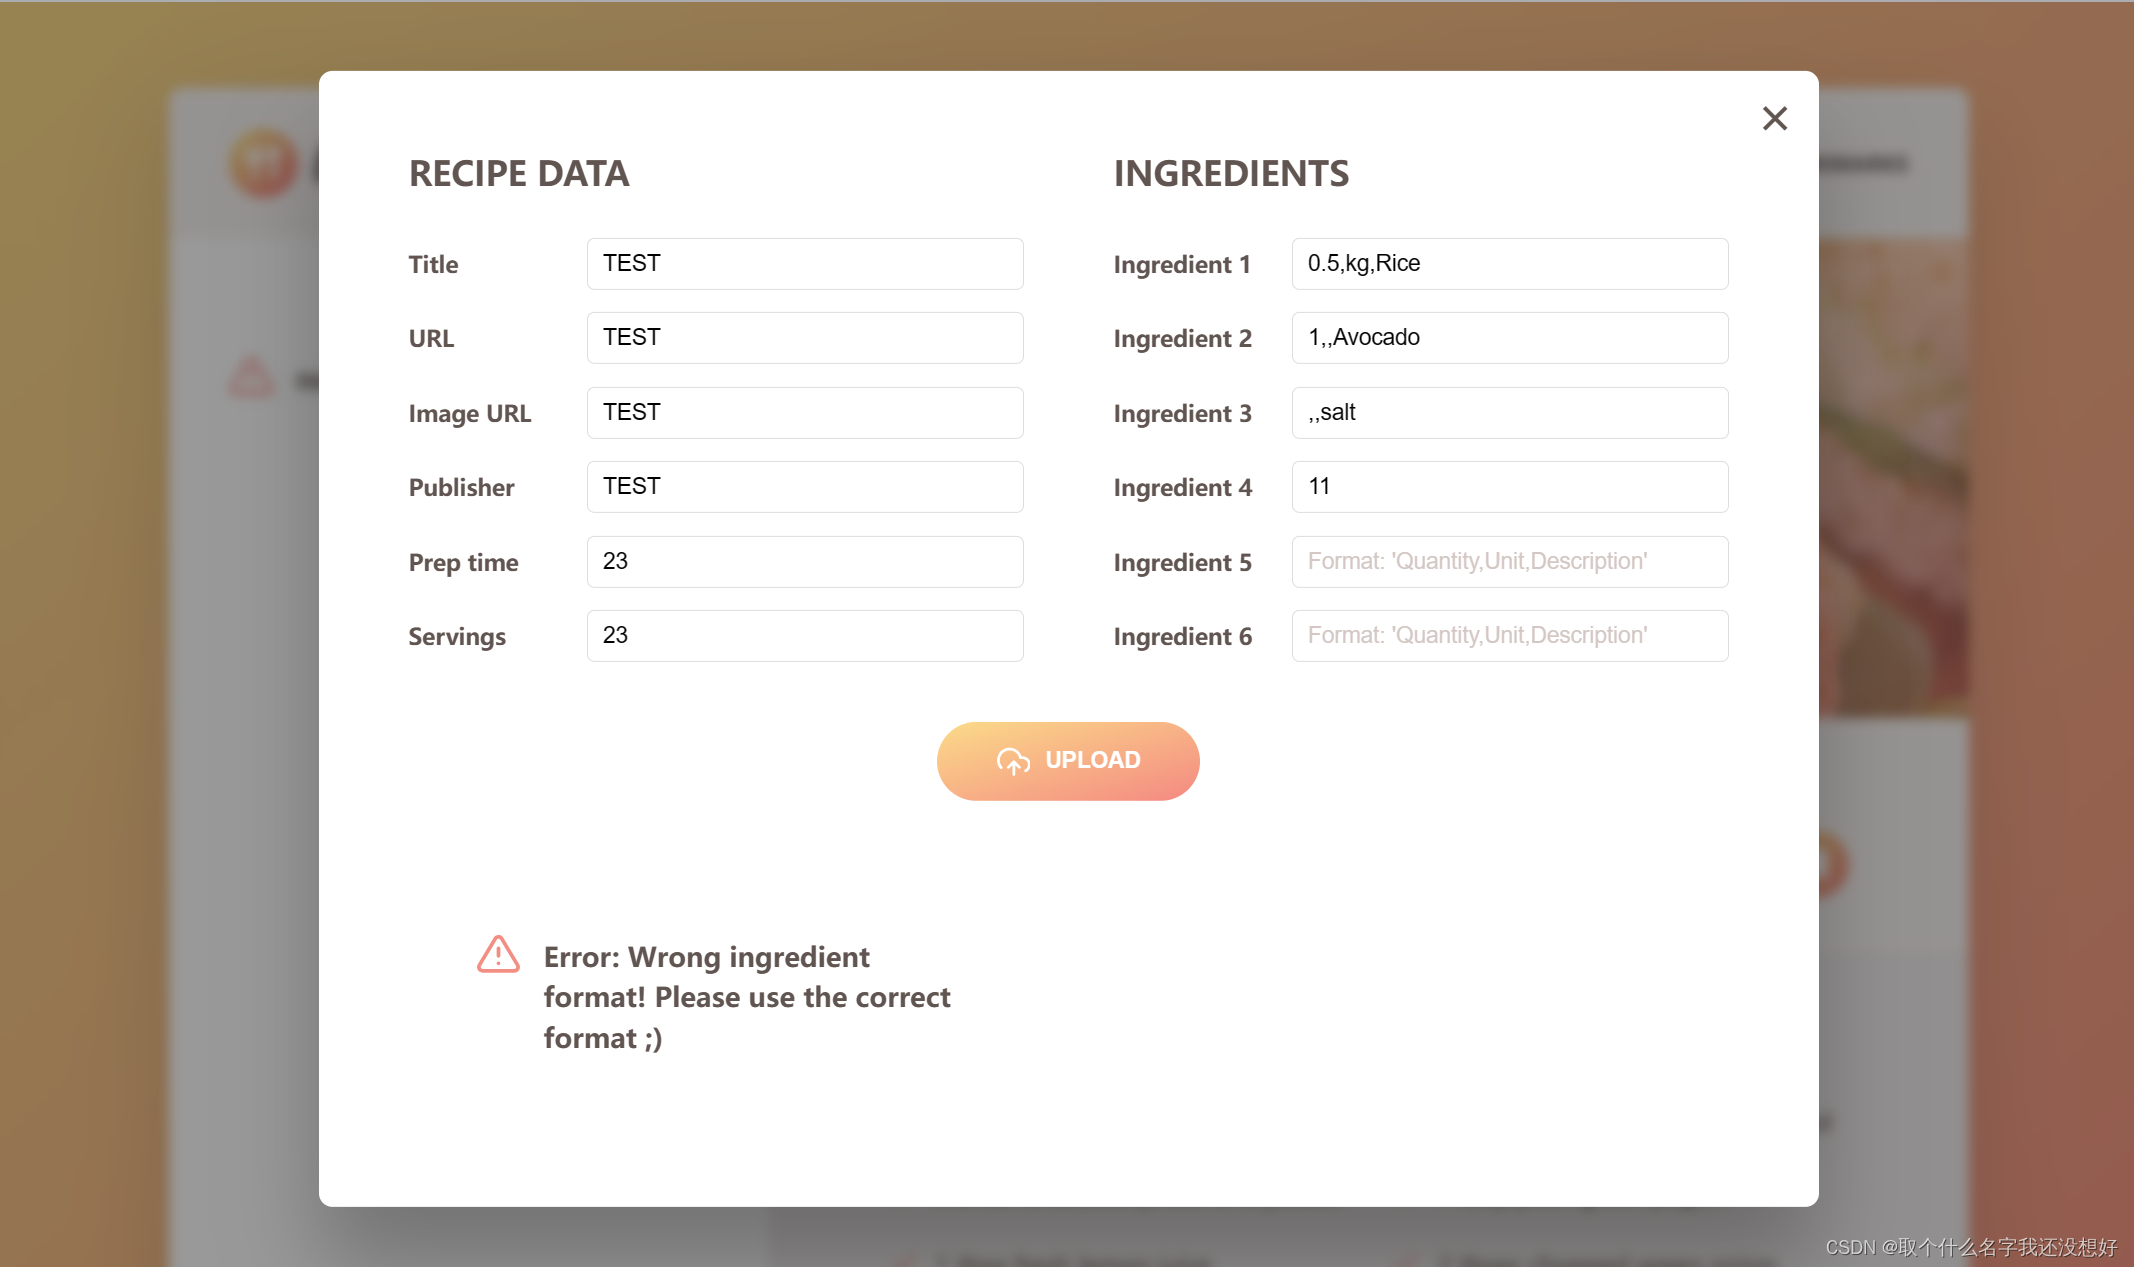Image resolution: width=2134 pixels, height=1267 pixels.
Task: Click Ingredient 1 field with 0.5,kg,Rice
Action: 1510,264
